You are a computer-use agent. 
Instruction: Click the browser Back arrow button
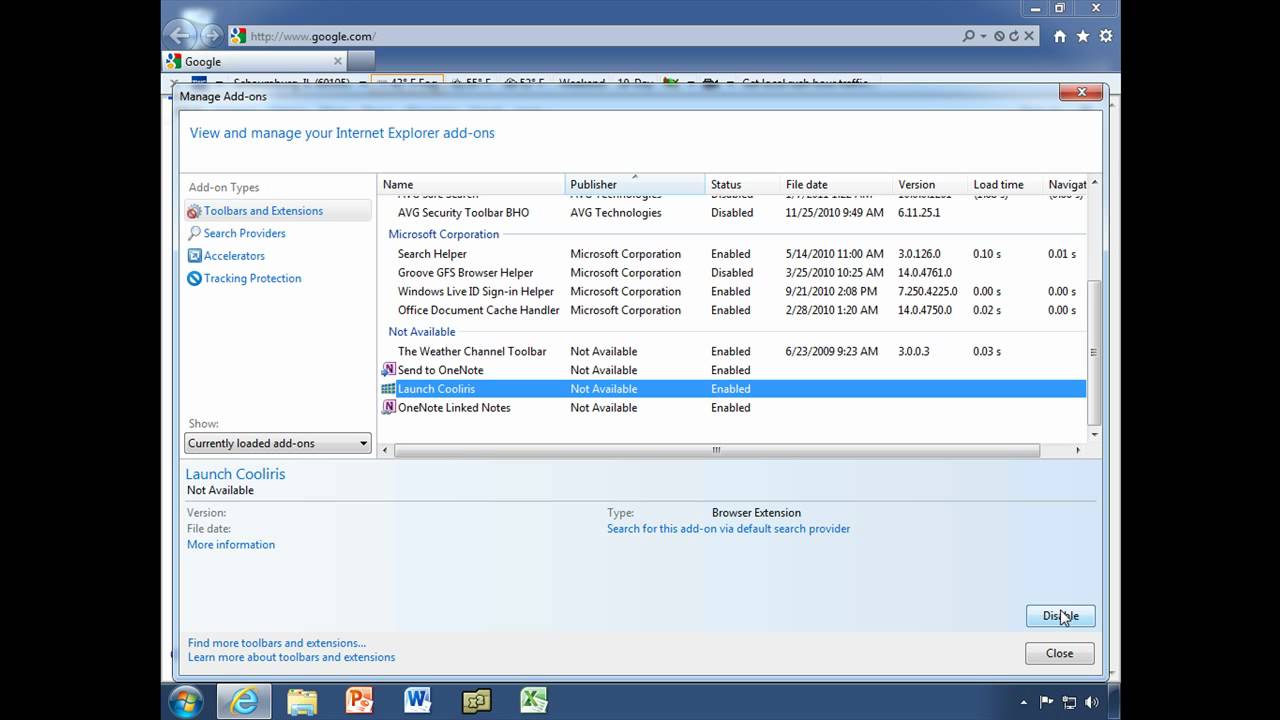pyautogui.click(x=181, y=35)
